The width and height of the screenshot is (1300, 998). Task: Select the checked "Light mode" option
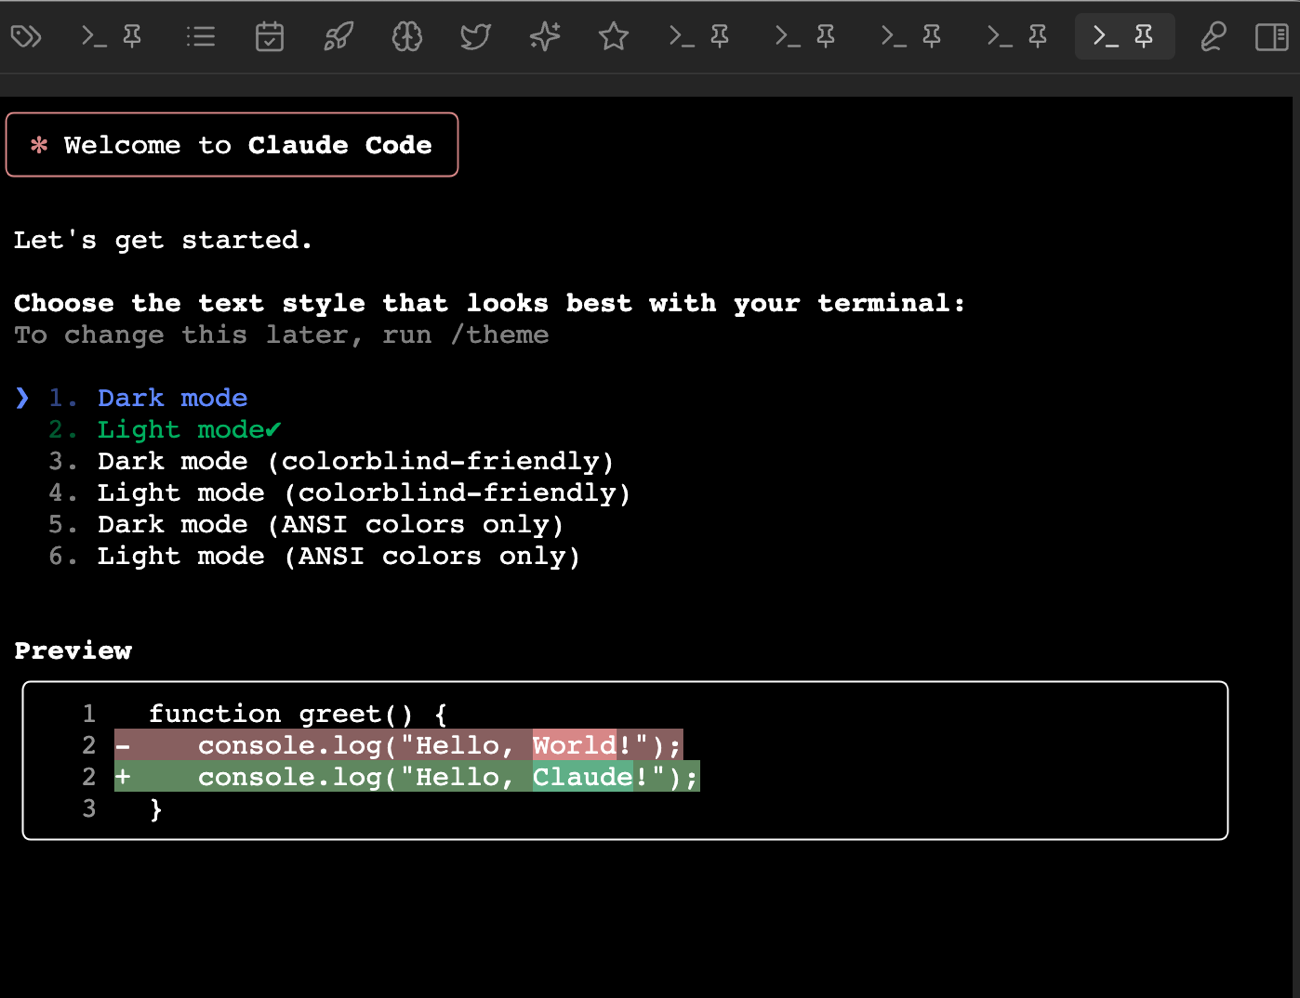(180, 430)
